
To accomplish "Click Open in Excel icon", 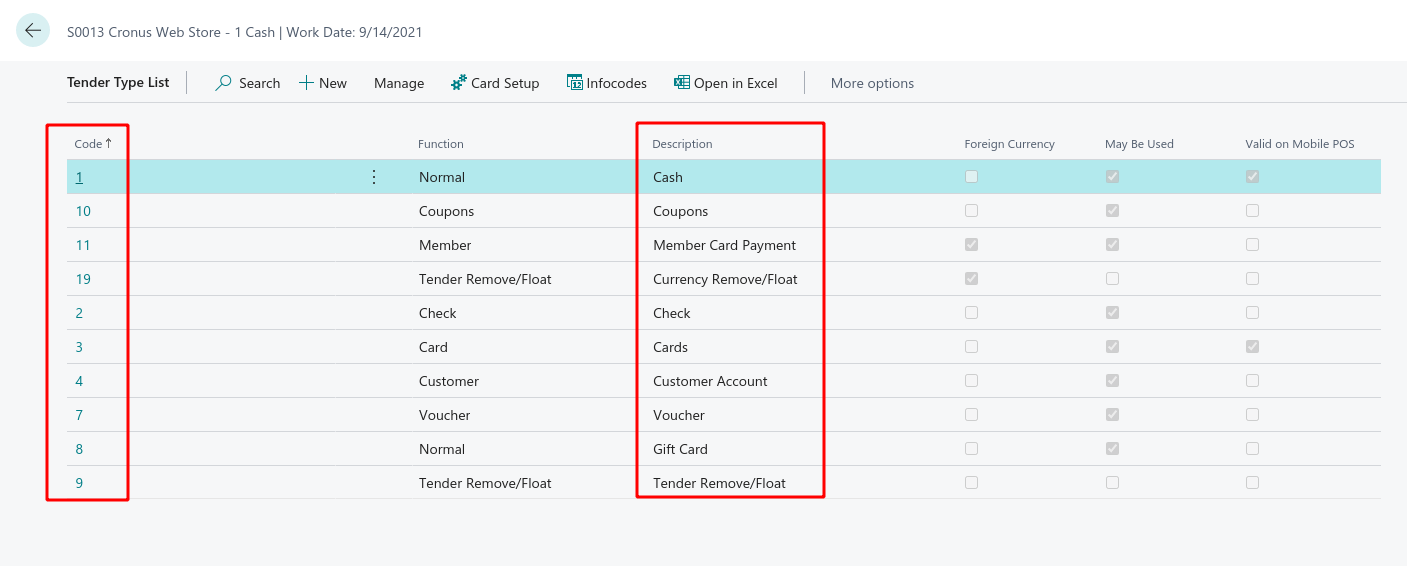I will pyautogui.click(x=682, y=83).
